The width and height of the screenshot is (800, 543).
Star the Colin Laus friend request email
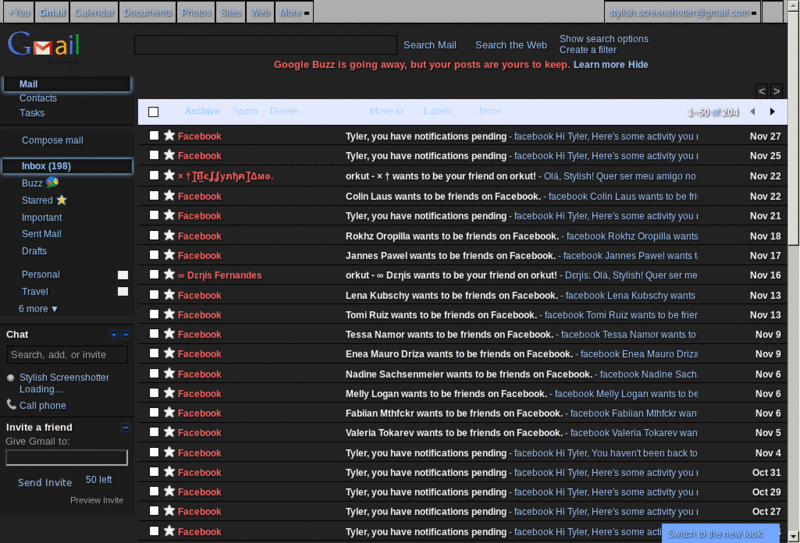pos(169,195)
